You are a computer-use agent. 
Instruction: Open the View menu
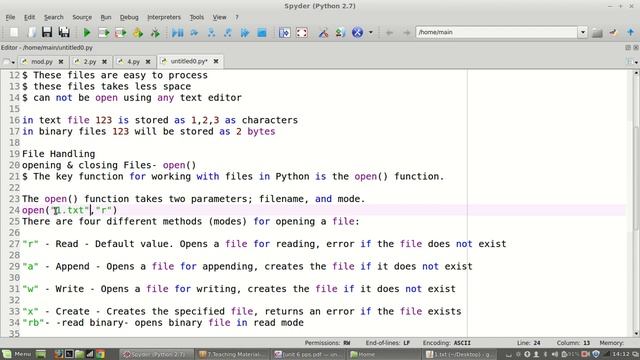pyautogui.click(x=219, y=17)
